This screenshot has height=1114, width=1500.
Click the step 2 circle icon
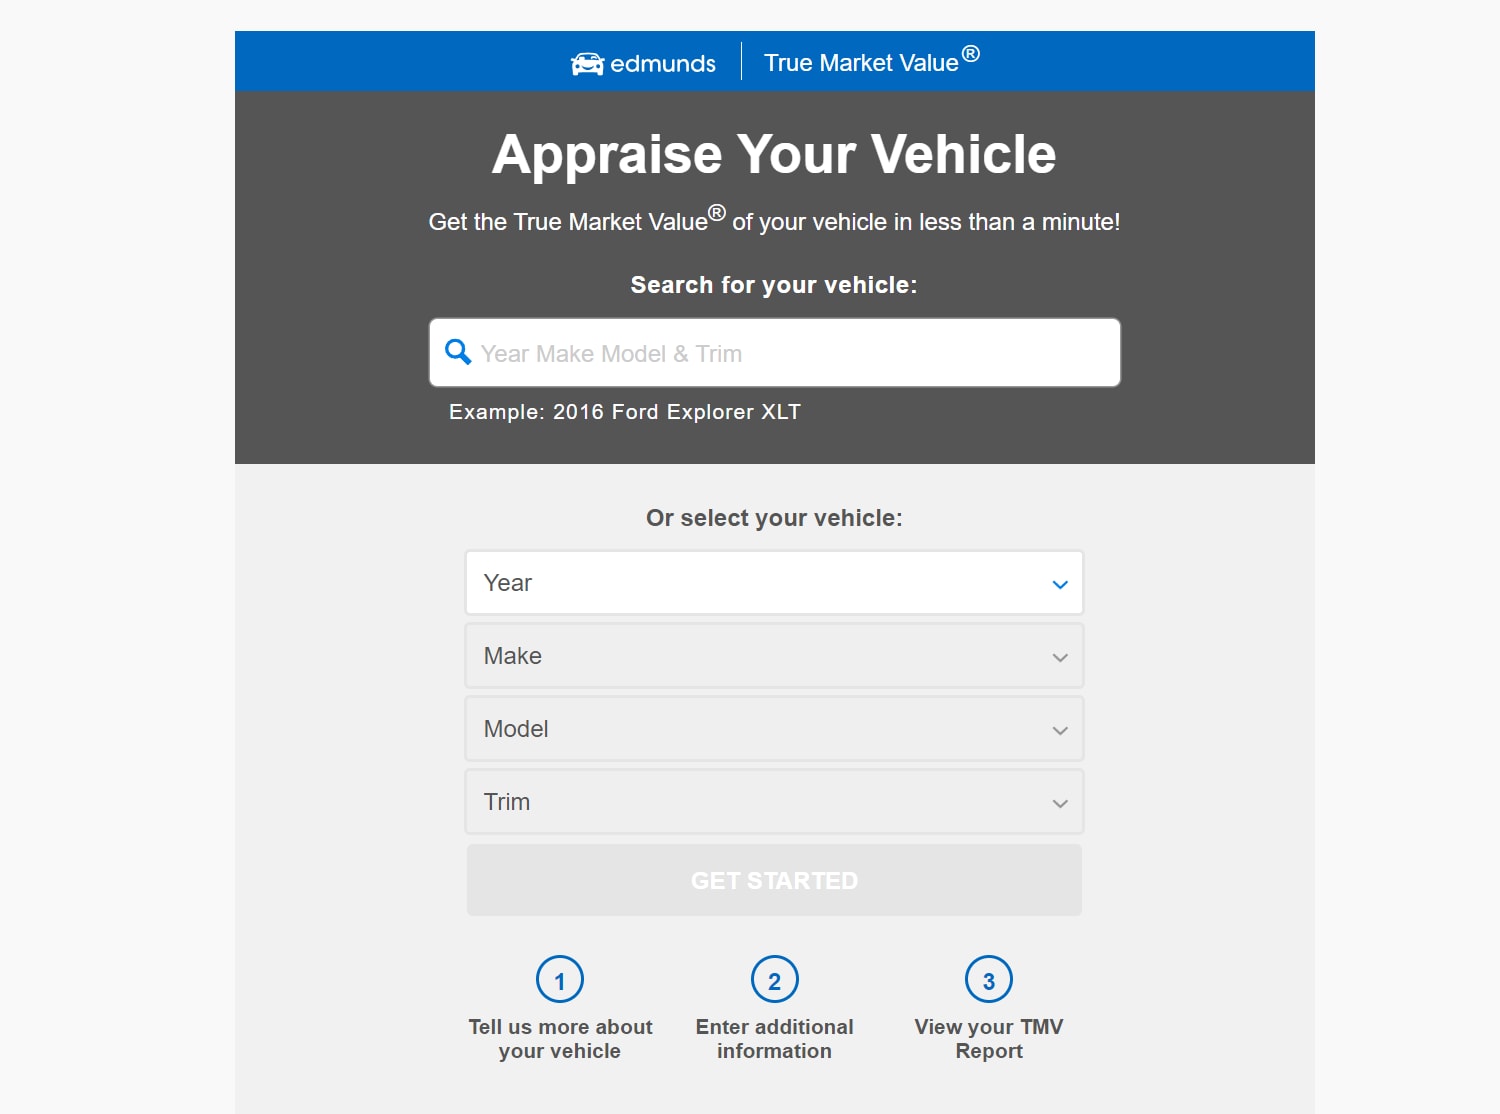(x=775, y=980)
